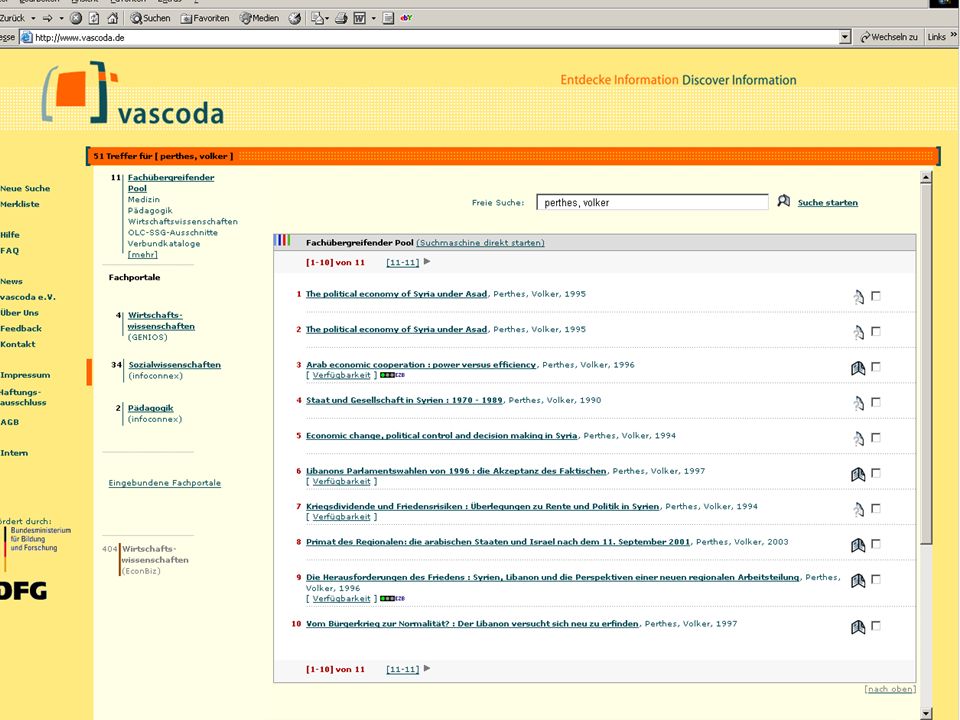Expand the [mehr] list of pools
Screen dimensions: 960x720
(x=143, y=255)
